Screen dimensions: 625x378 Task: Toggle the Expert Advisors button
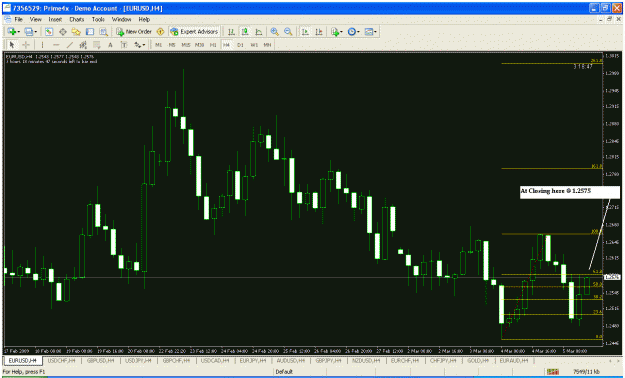tap(194, 32)
